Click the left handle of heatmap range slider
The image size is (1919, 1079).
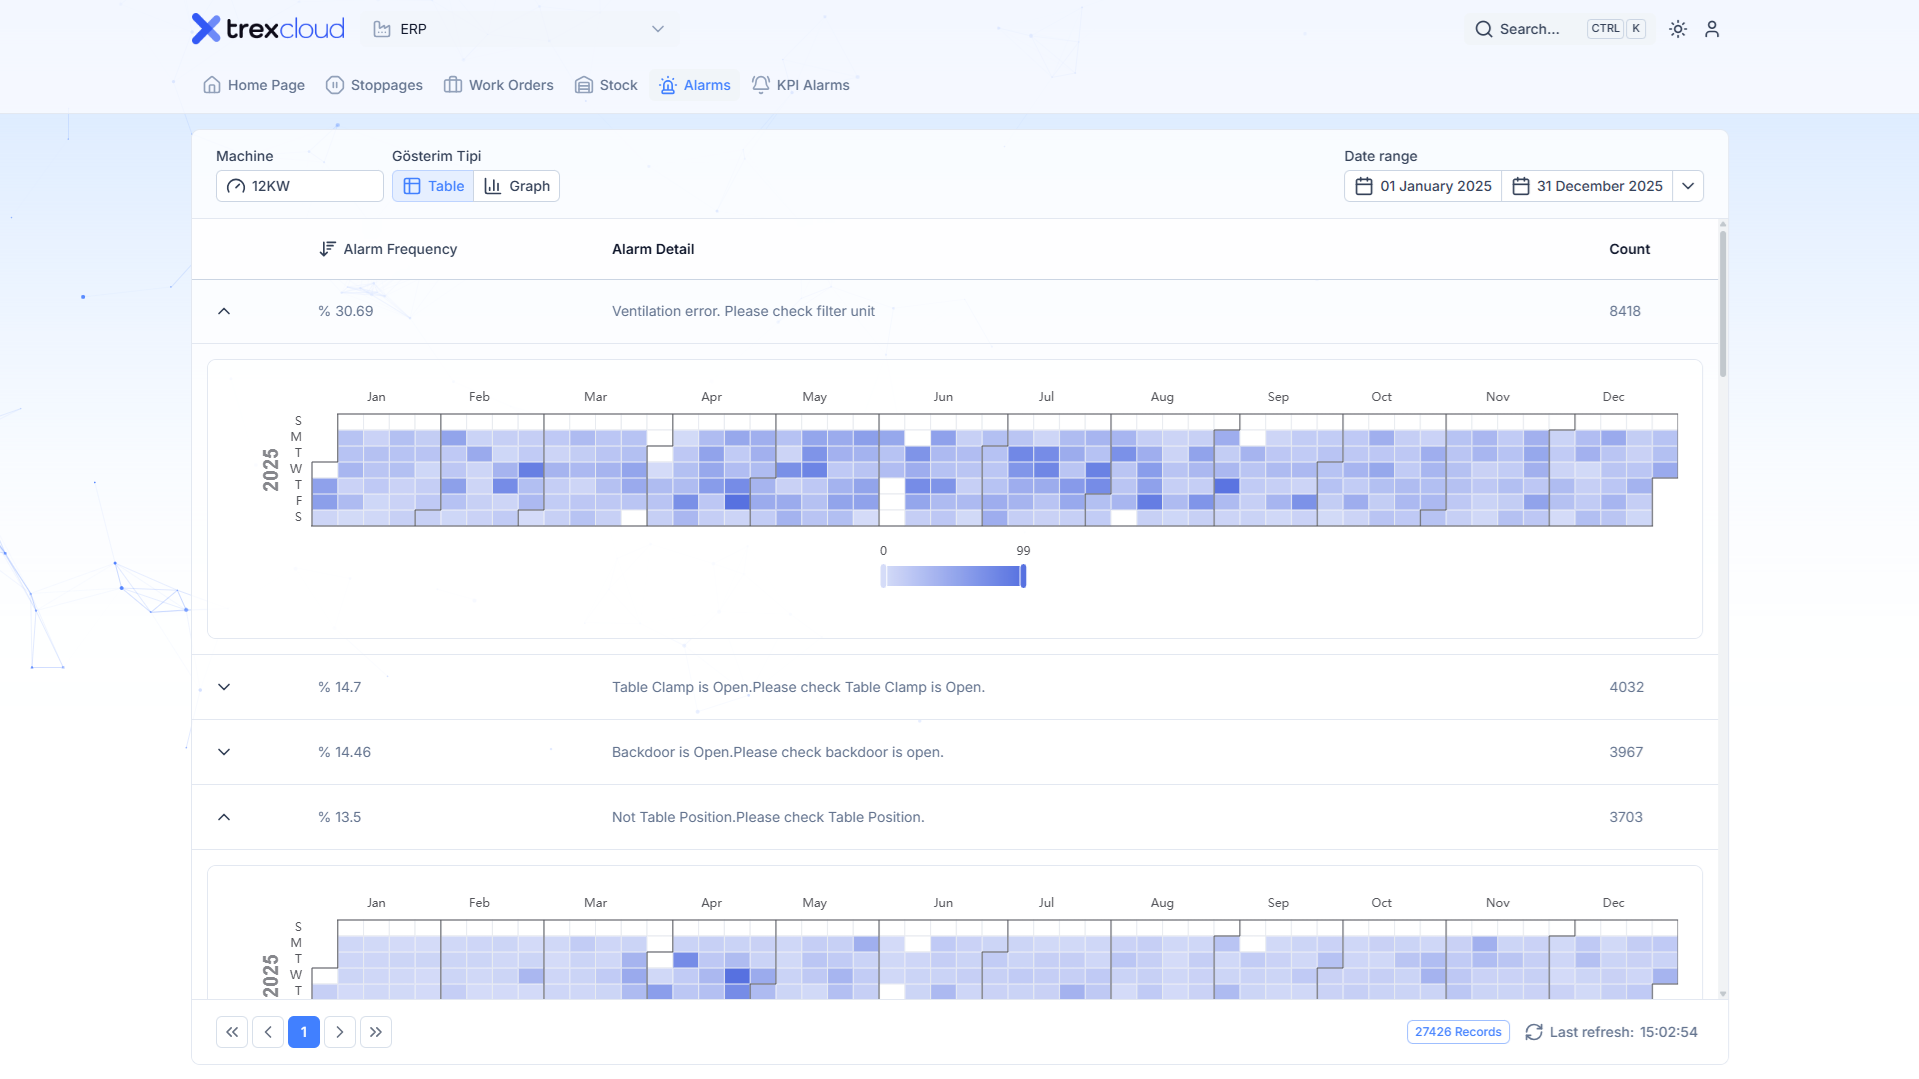click(x=883, y=576)
